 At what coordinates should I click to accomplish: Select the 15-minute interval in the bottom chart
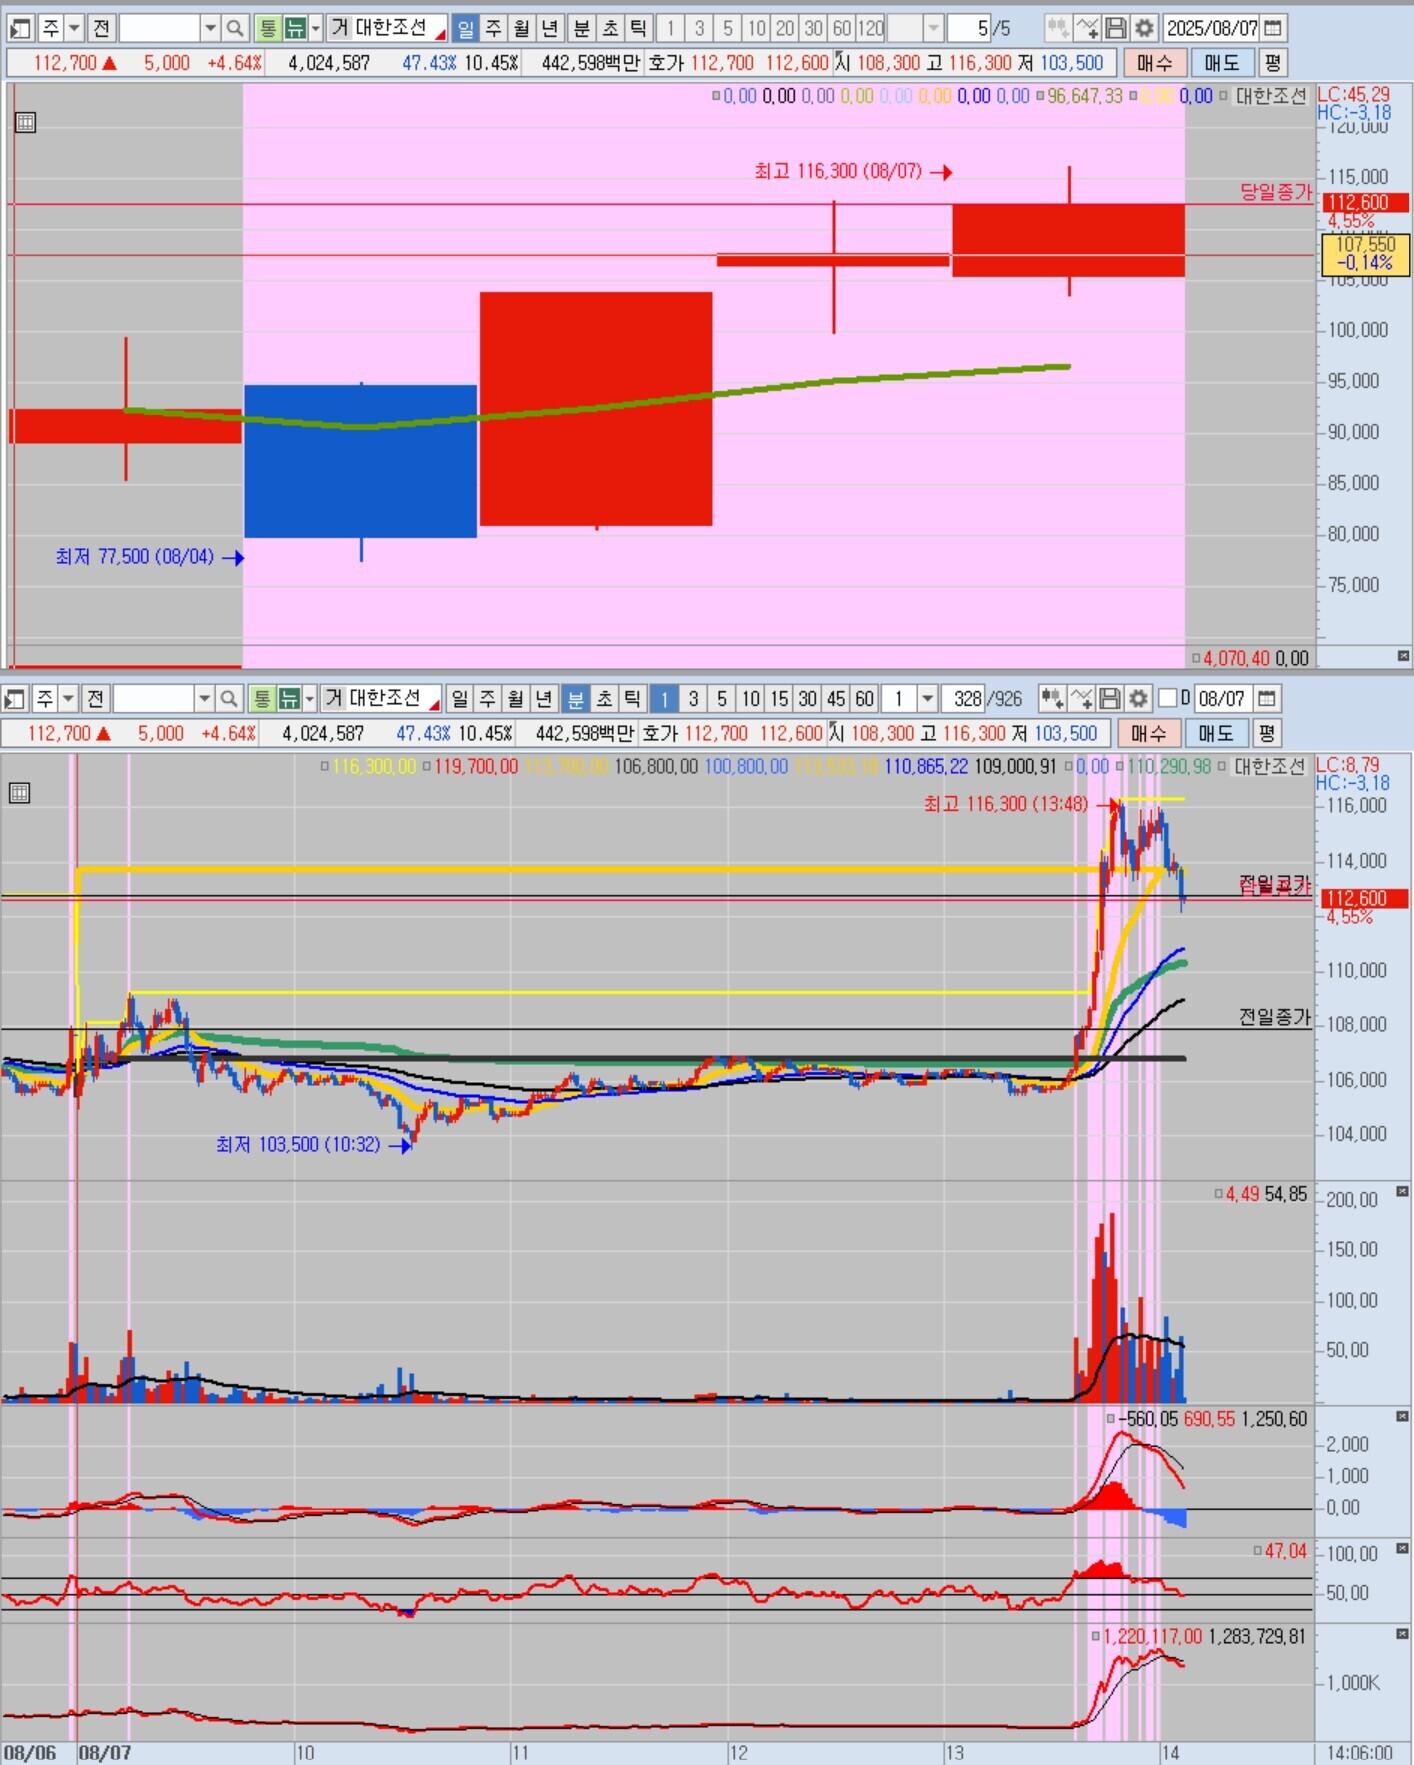click(779, 698)
